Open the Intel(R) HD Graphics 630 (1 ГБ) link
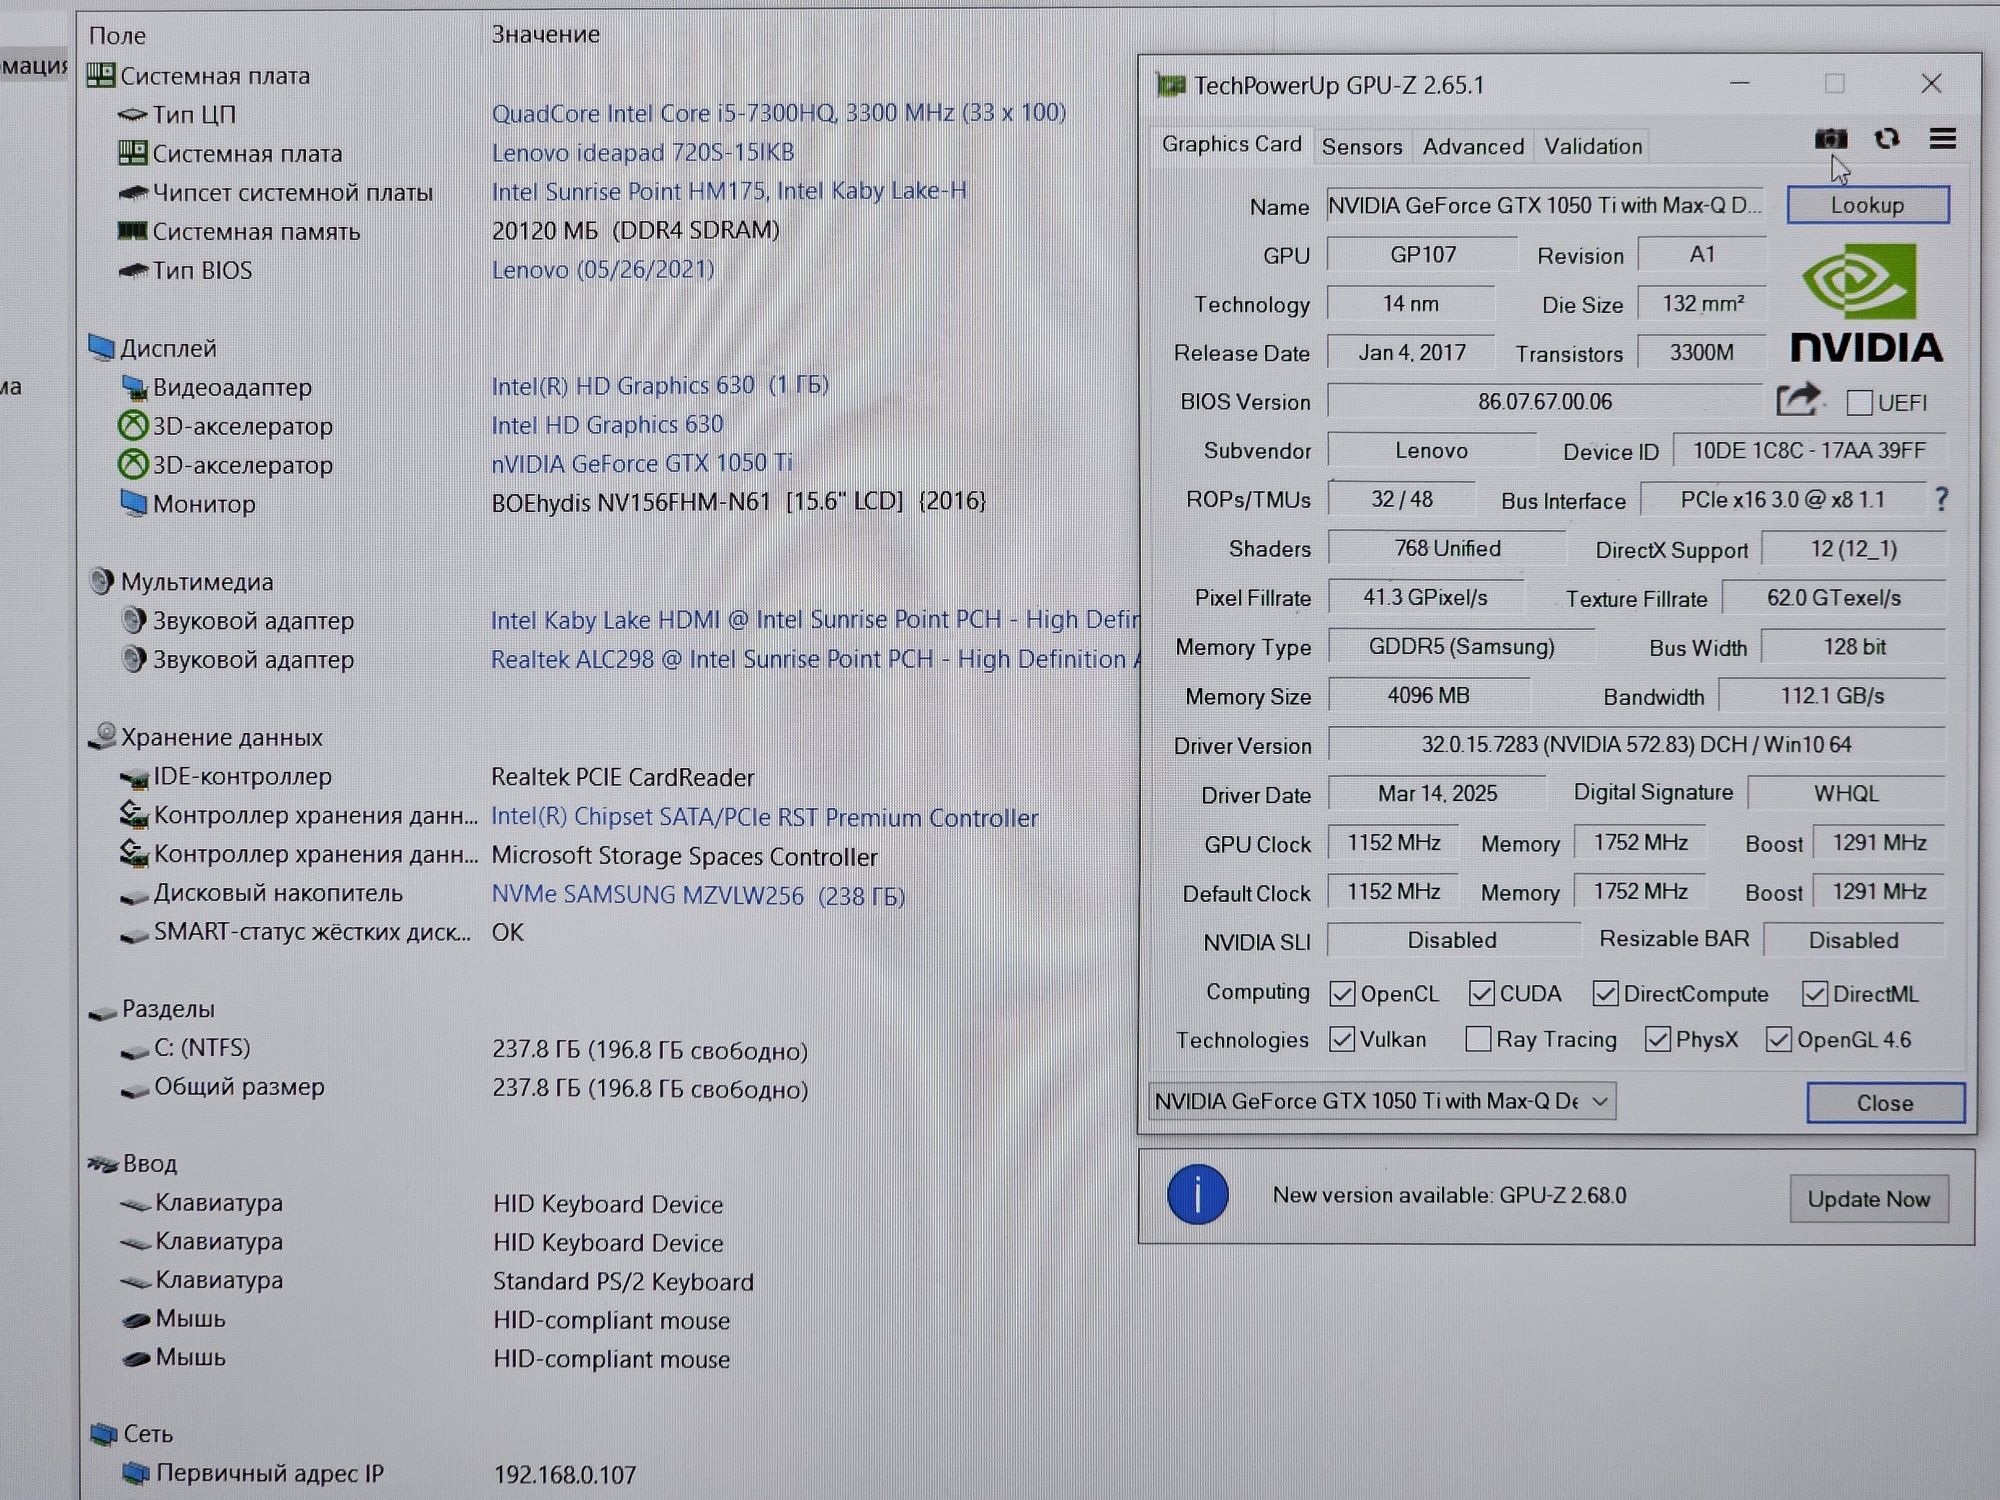Viewport: 2000px width, 1500px height. [x=660, y=385]
